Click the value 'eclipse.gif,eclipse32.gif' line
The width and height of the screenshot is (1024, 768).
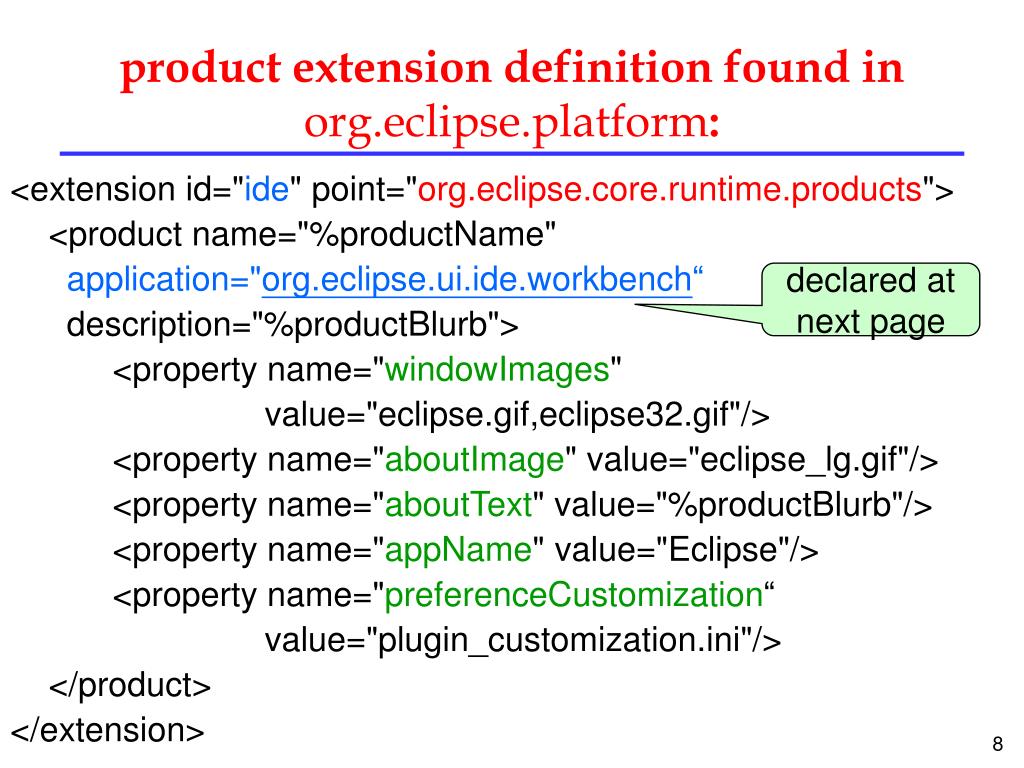517,415
